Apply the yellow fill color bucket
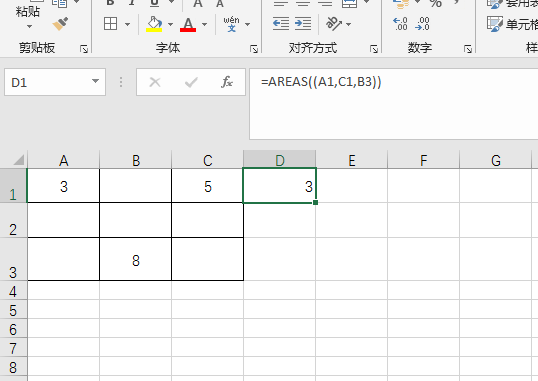 [x=154, y=24]
